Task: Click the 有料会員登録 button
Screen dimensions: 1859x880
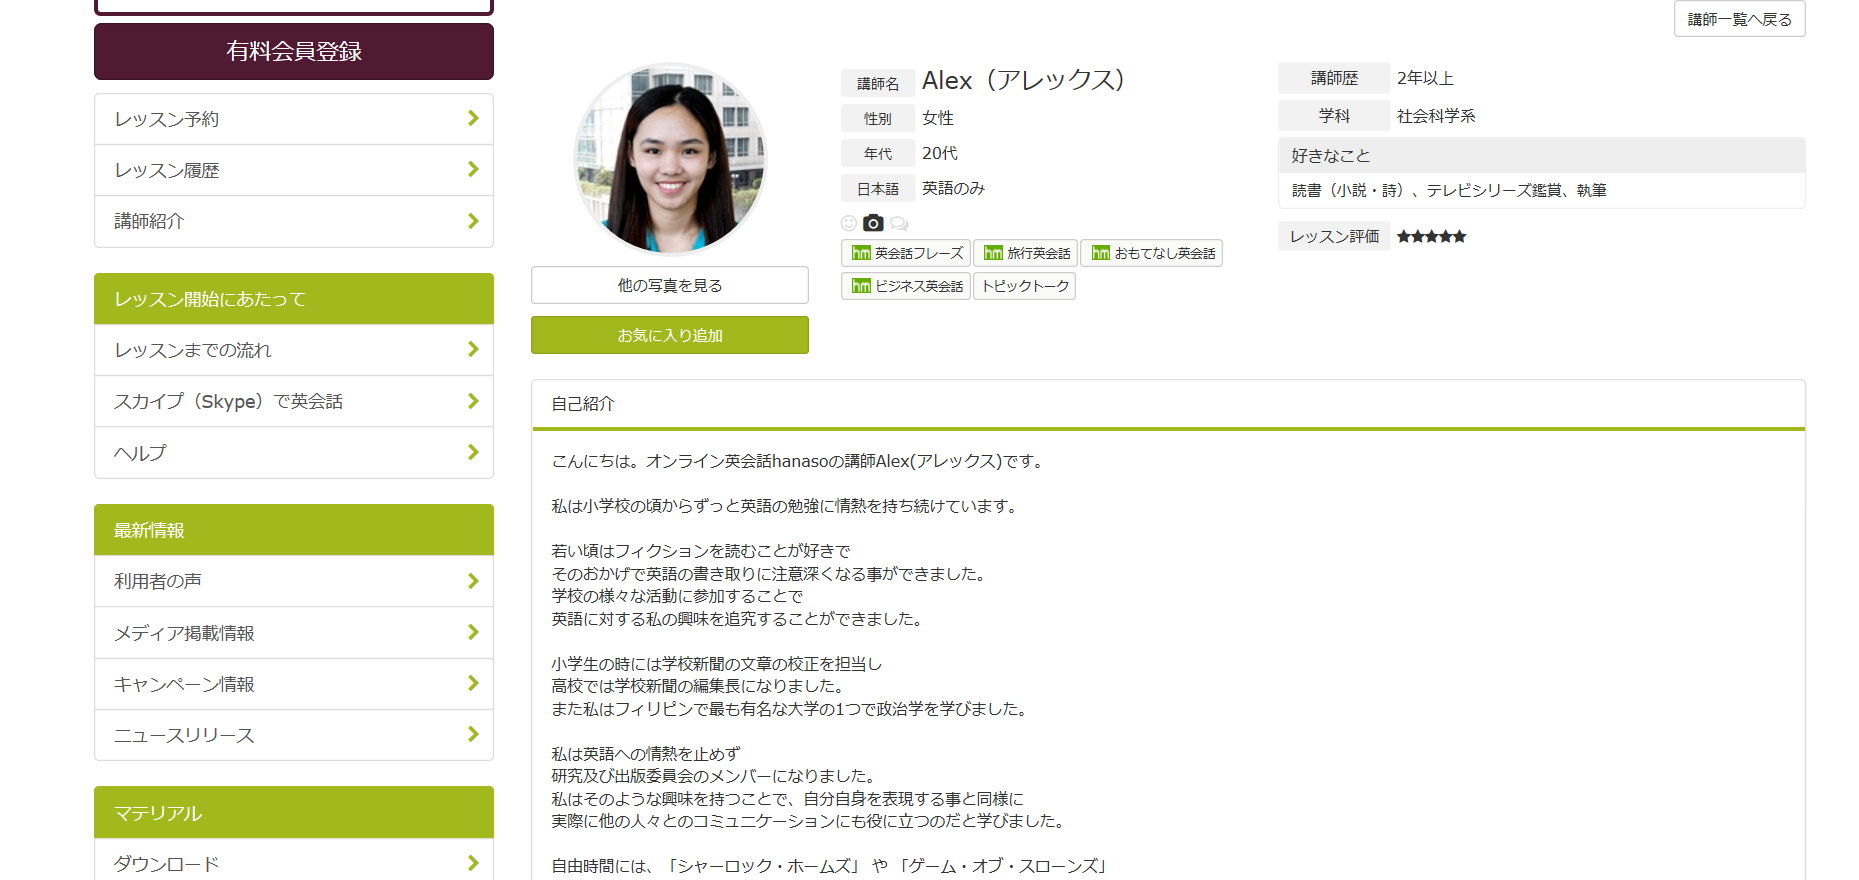Action: (294, 51)
